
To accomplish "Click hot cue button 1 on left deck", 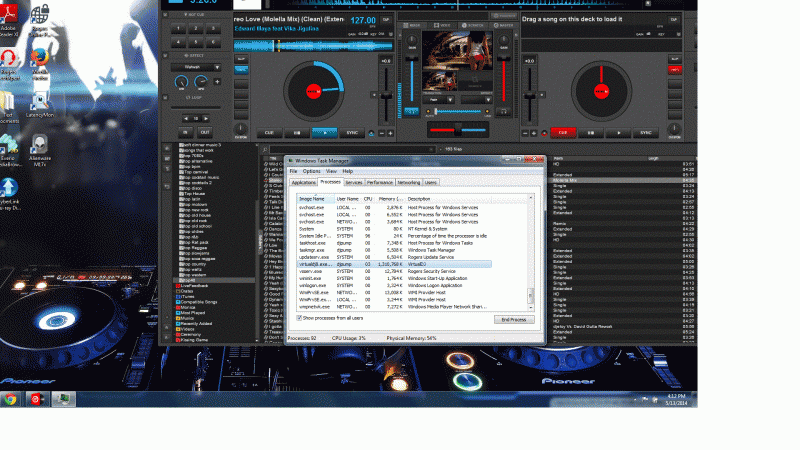I will click(x=178, y=29).
